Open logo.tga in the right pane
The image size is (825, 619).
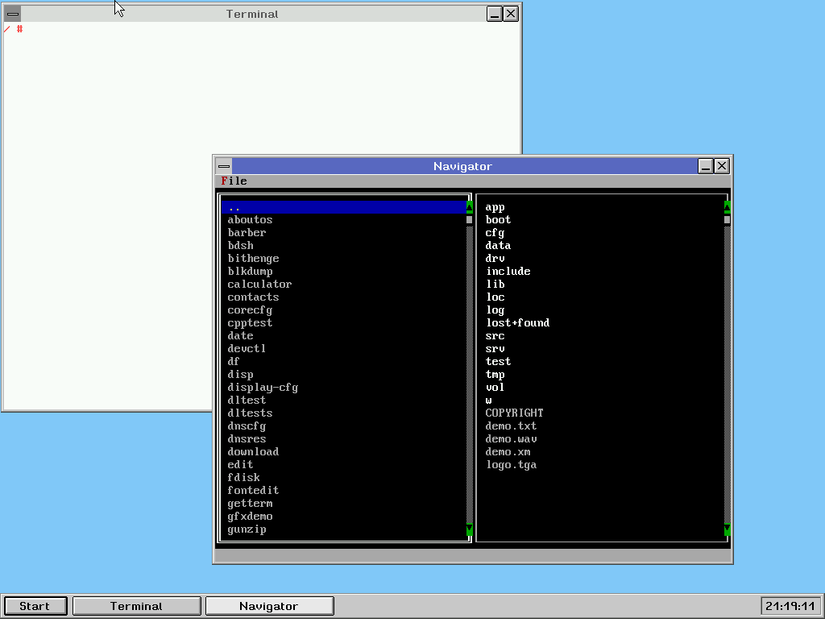click(x=510, y=464)
